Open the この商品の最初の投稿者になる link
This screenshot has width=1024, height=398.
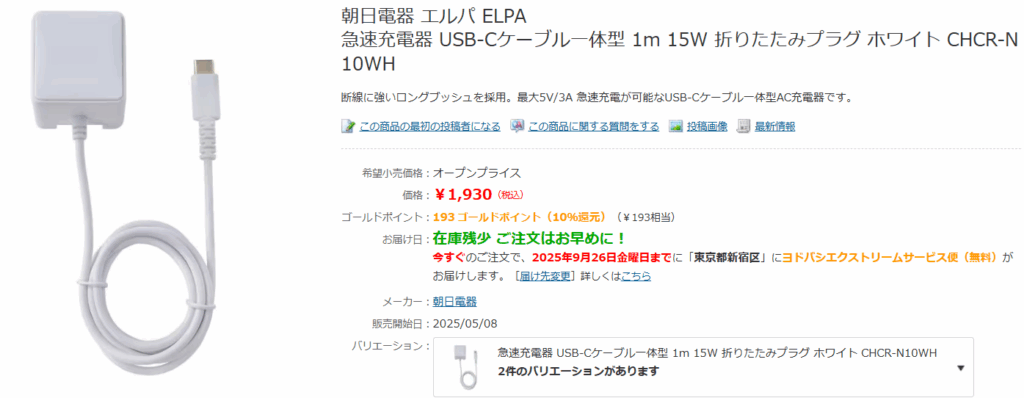coord(430,127)
